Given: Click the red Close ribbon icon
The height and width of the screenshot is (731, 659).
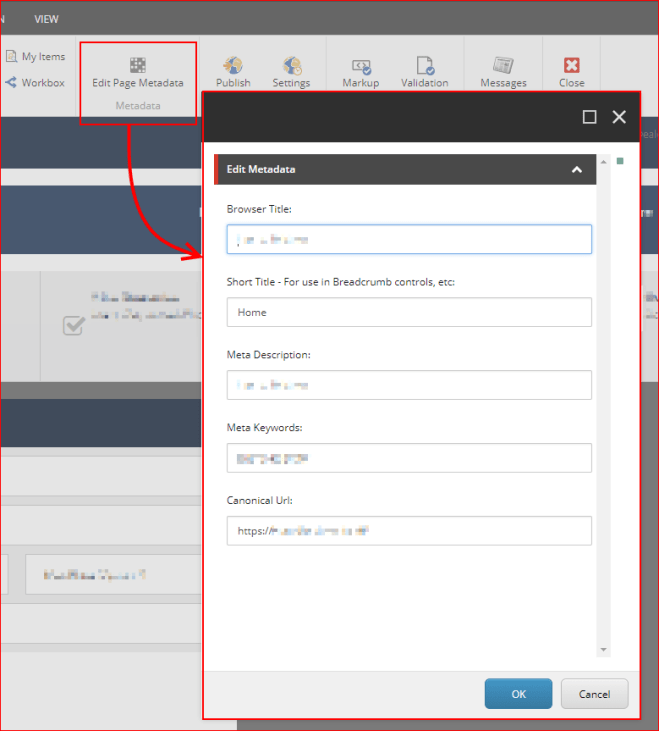Looking at the screenshot, I should [572, 66].
